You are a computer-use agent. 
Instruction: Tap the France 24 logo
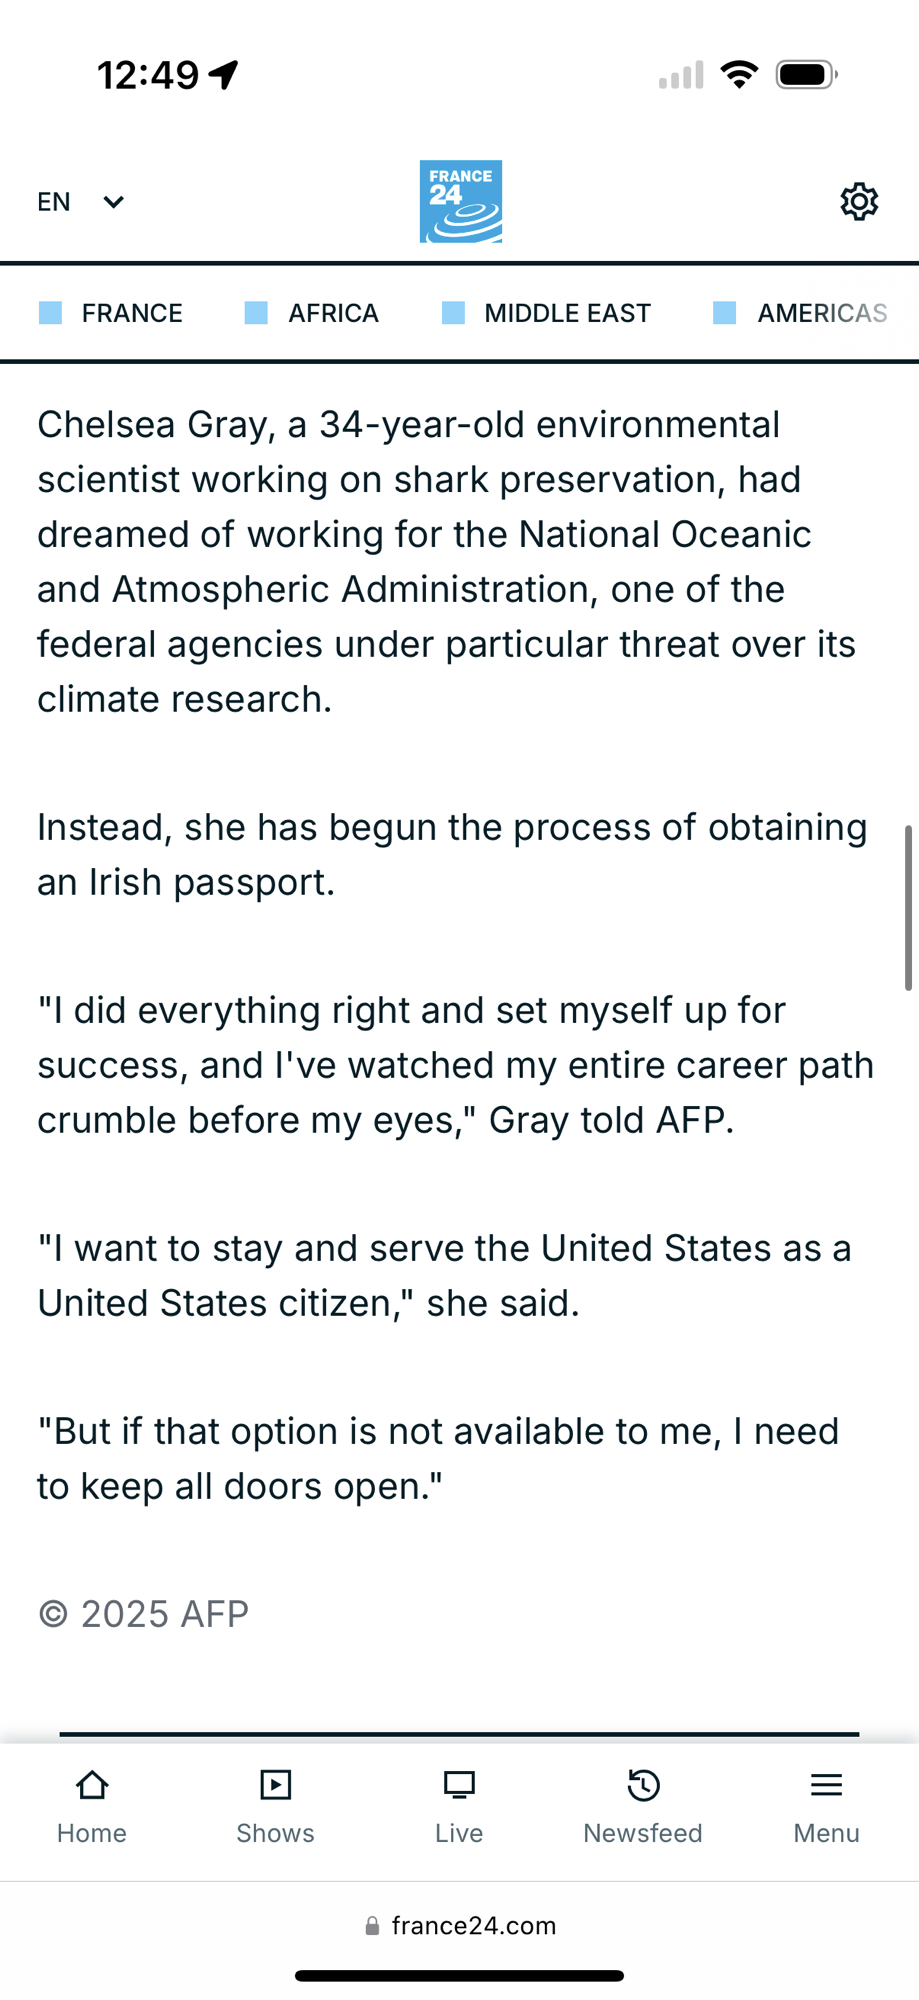[460, 202]
